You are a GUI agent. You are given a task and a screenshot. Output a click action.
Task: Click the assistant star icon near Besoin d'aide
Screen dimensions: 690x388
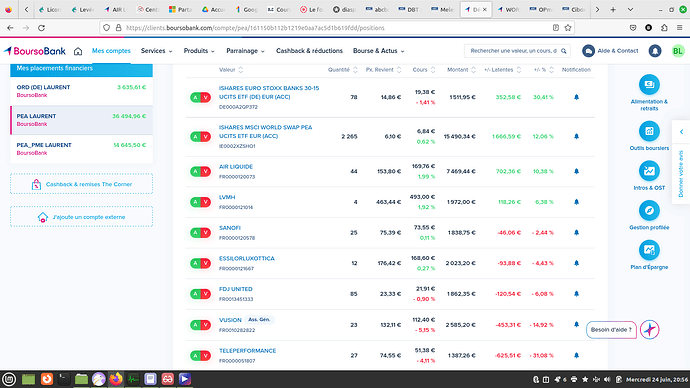(650, 329)
